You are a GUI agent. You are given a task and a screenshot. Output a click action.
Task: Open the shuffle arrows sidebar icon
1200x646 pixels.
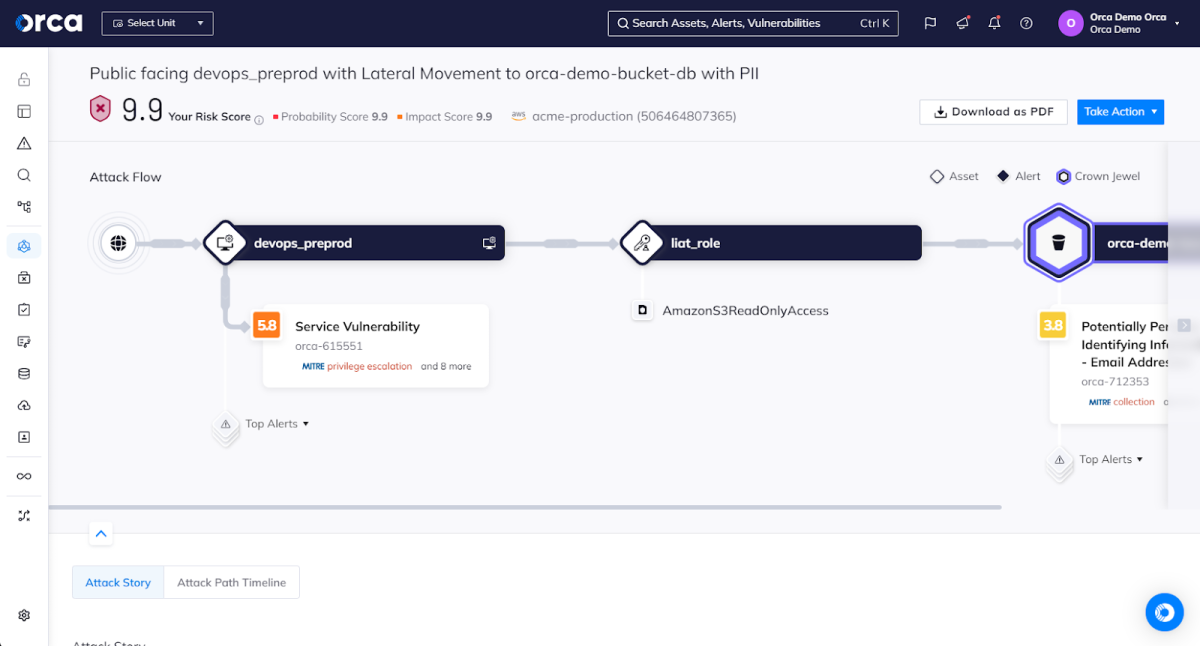pyautogui.click(x=24, y=516)
